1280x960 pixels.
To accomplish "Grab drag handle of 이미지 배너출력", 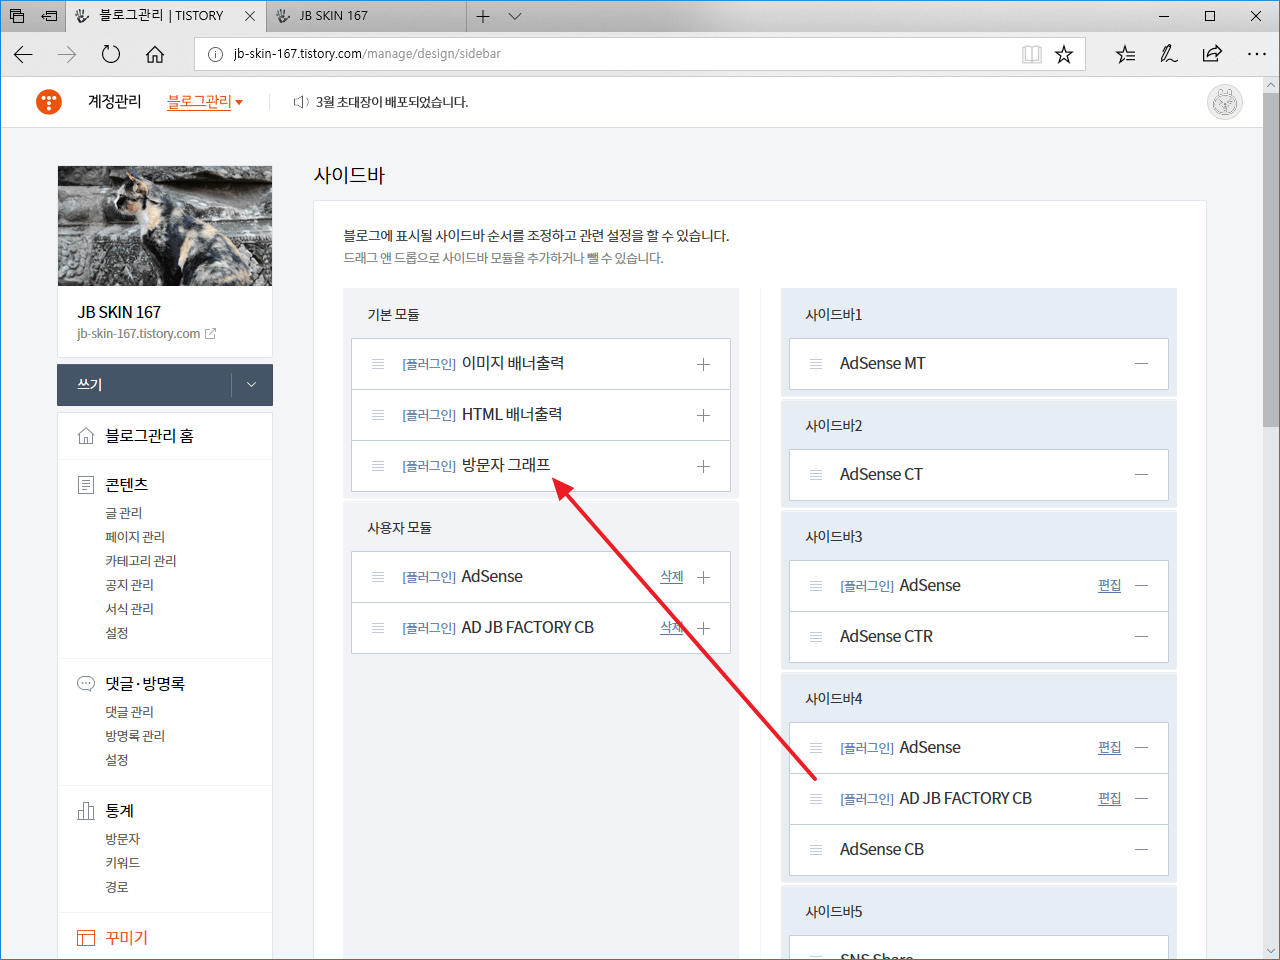I will click(x=378, y=364).
